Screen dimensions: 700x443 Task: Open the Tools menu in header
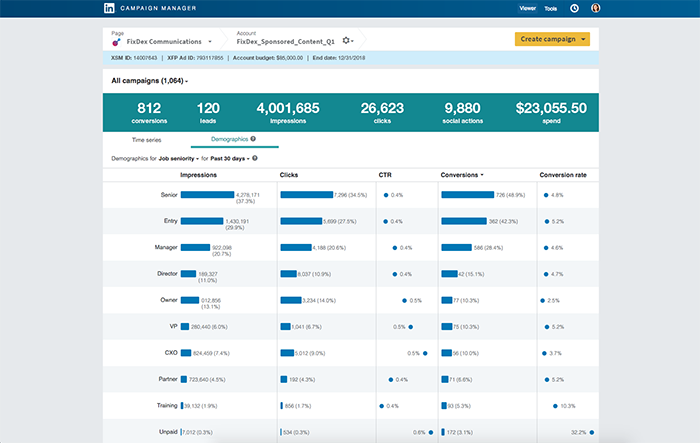click(x=550, y=8)
